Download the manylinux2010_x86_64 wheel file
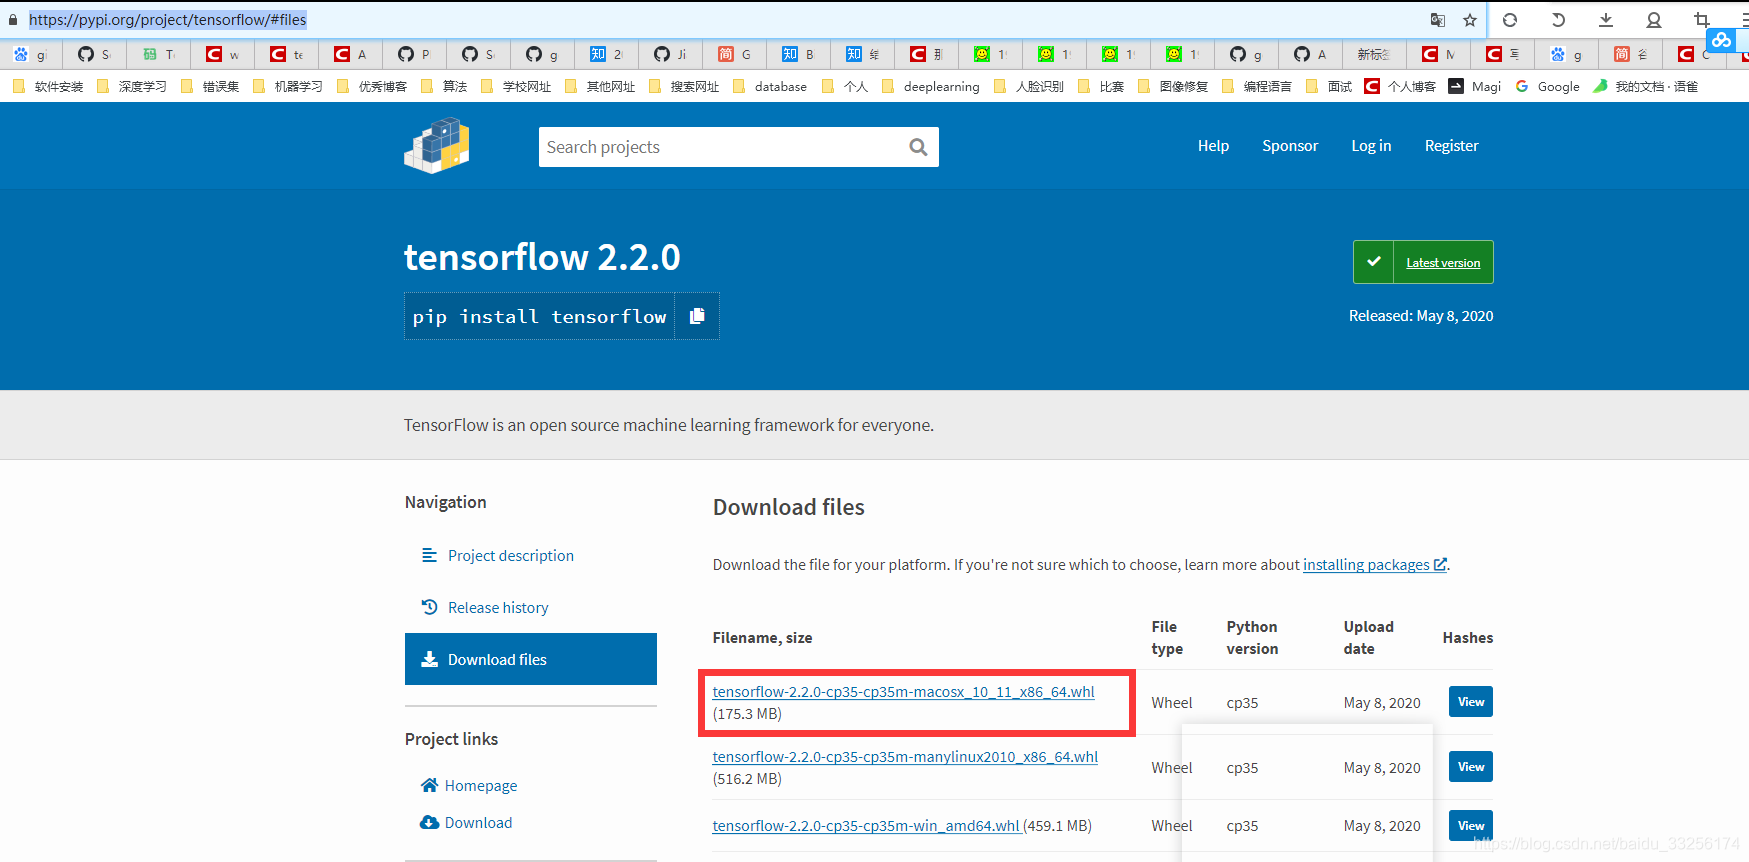This screenshot has height=862, width=1749. click(905, 757)
